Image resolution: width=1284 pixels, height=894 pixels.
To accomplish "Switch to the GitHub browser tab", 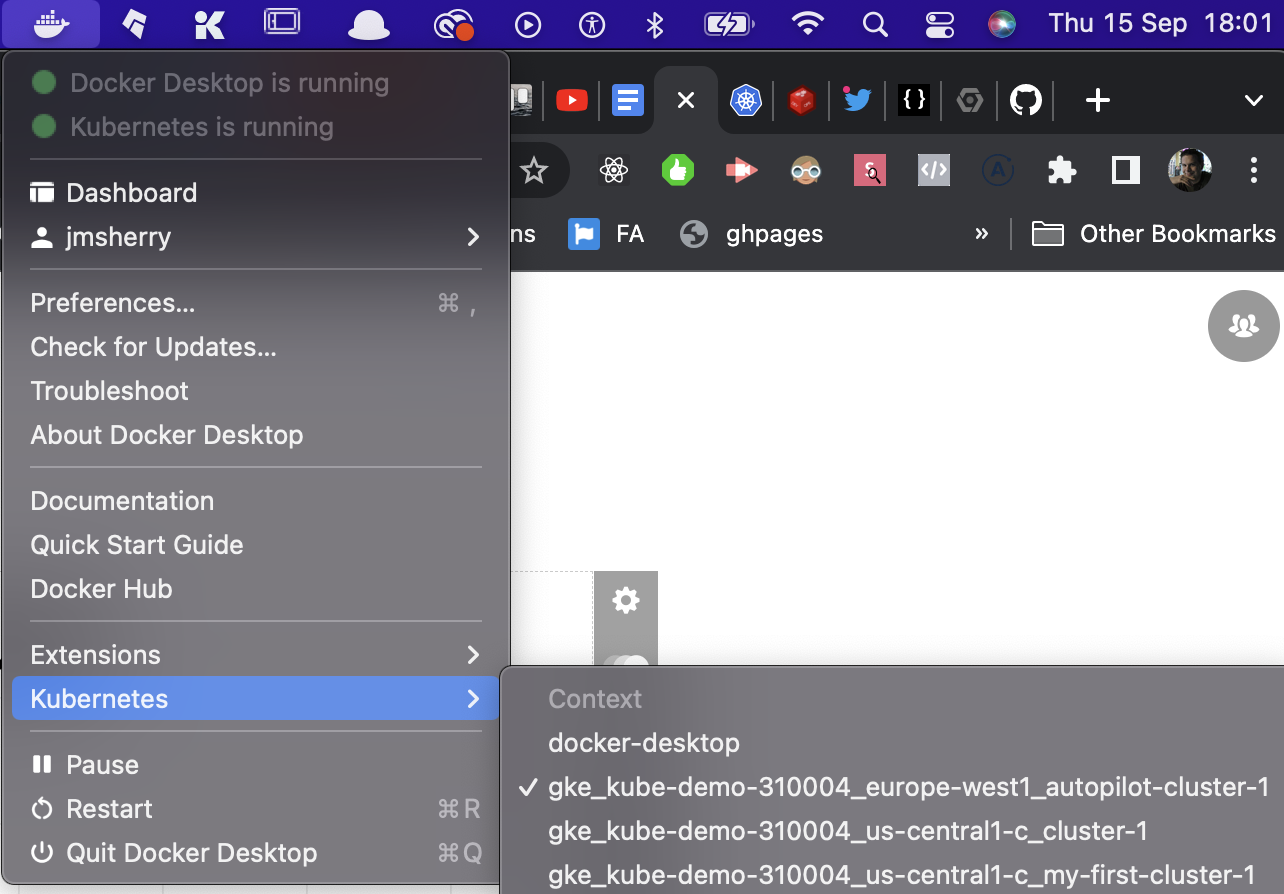I will (1025, 100).
